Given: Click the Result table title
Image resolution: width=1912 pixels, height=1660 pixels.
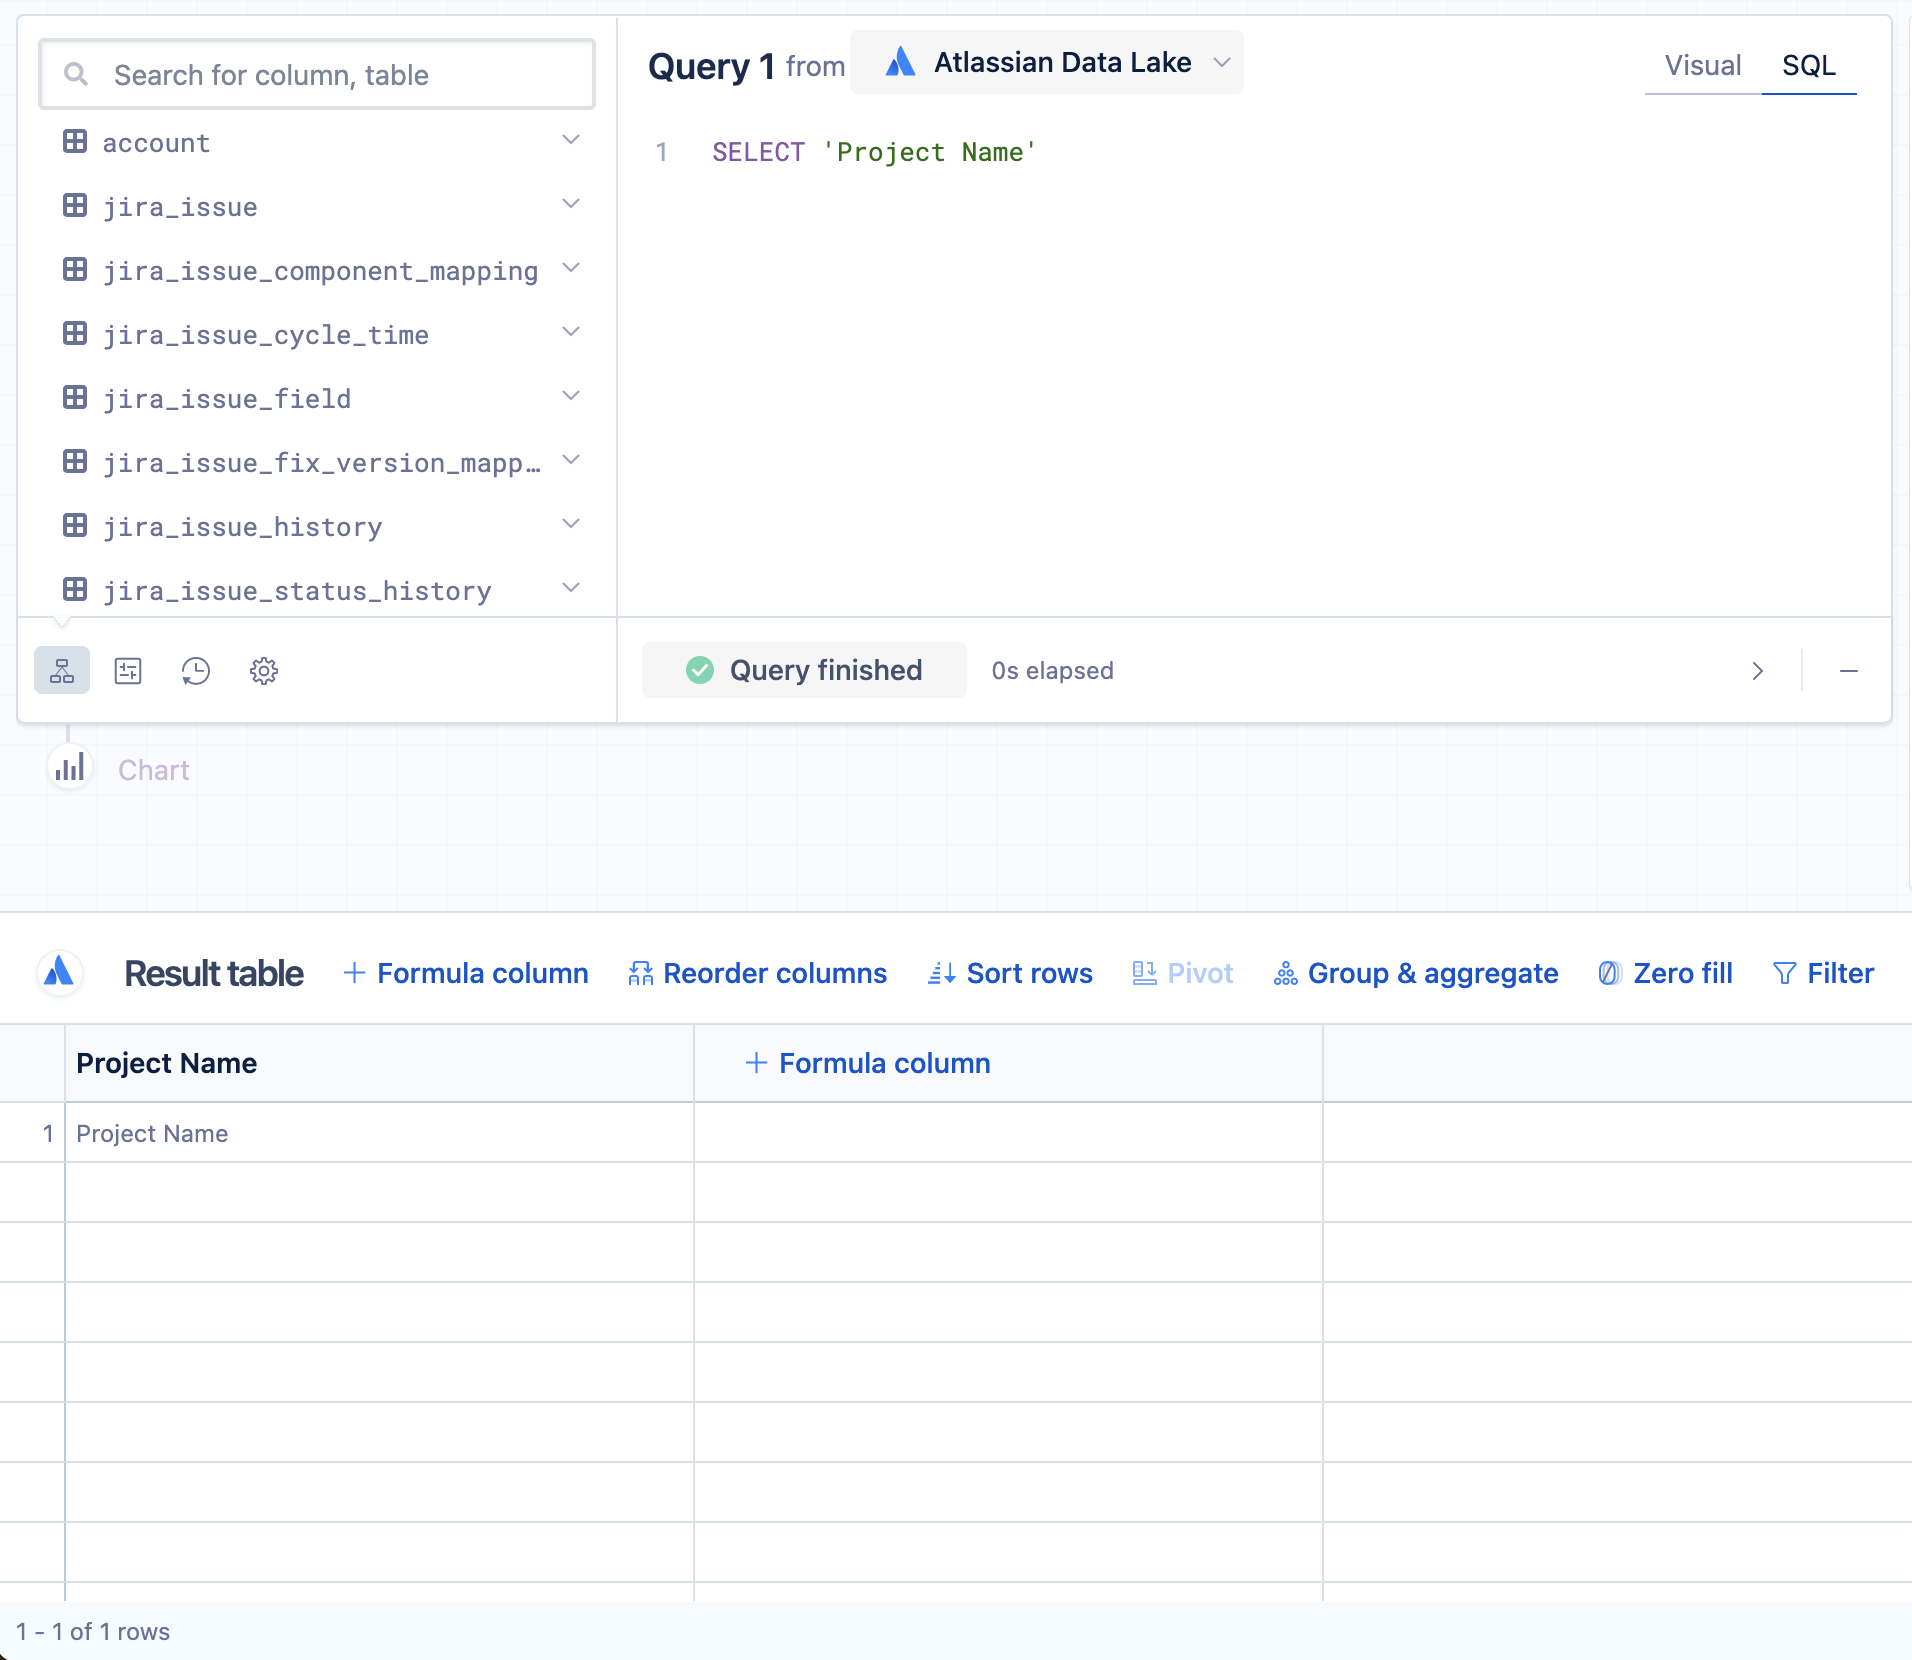Looking at the screenshot, I should (x=214, y=973).
